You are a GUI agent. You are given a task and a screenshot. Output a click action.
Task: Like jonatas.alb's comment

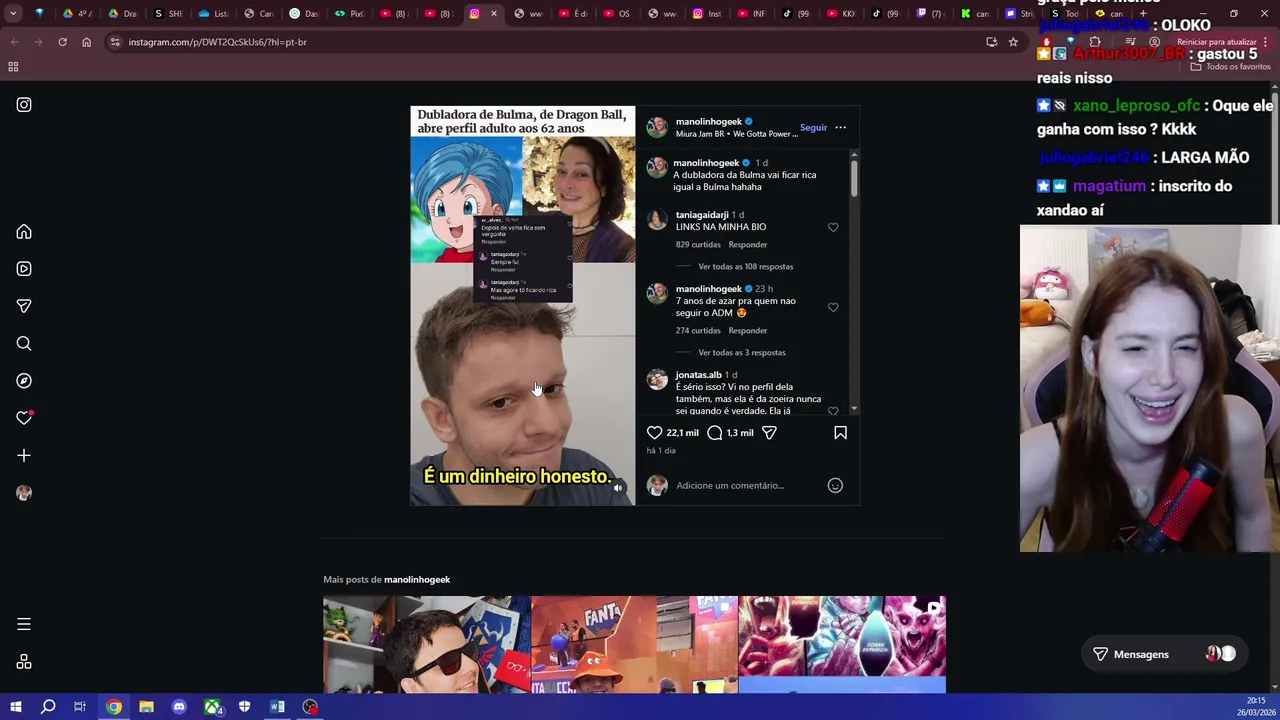(x=833, y=410)
